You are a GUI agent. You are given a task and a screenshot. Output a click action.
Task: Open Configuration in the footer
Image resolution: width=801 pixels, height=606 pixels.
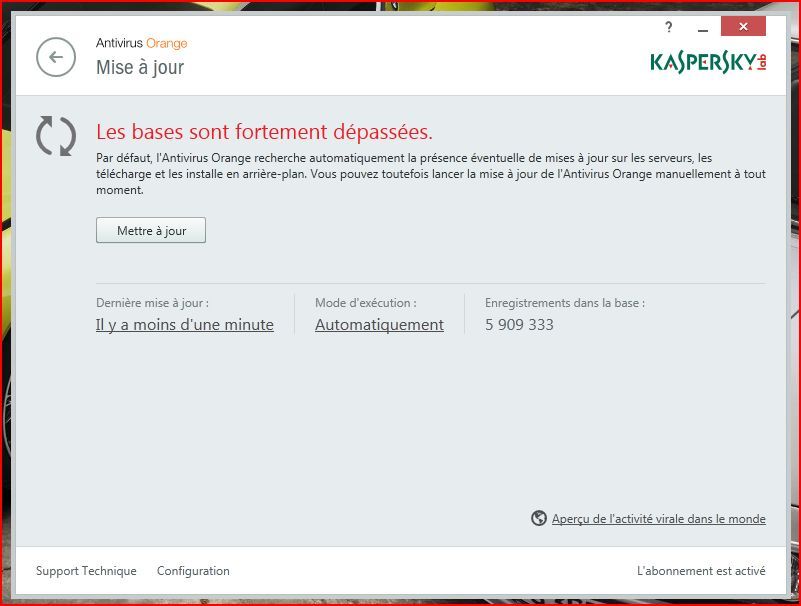(x=193, y=571)
